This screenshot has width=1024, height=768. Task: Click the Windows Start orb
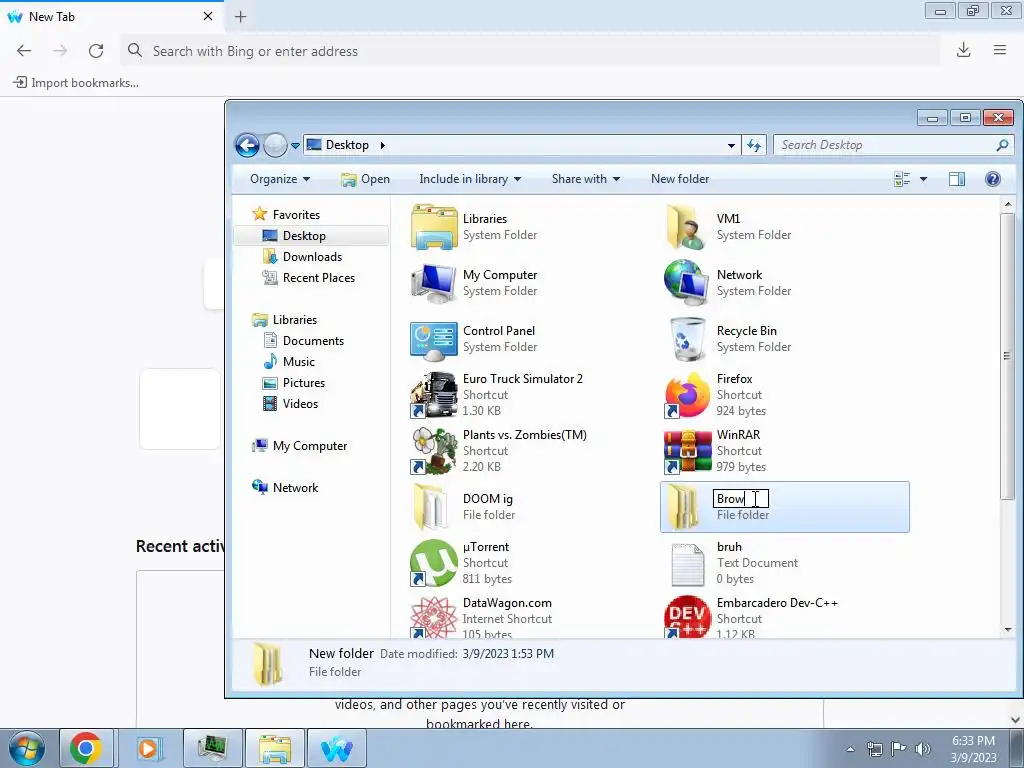click(x=27, y=748)
